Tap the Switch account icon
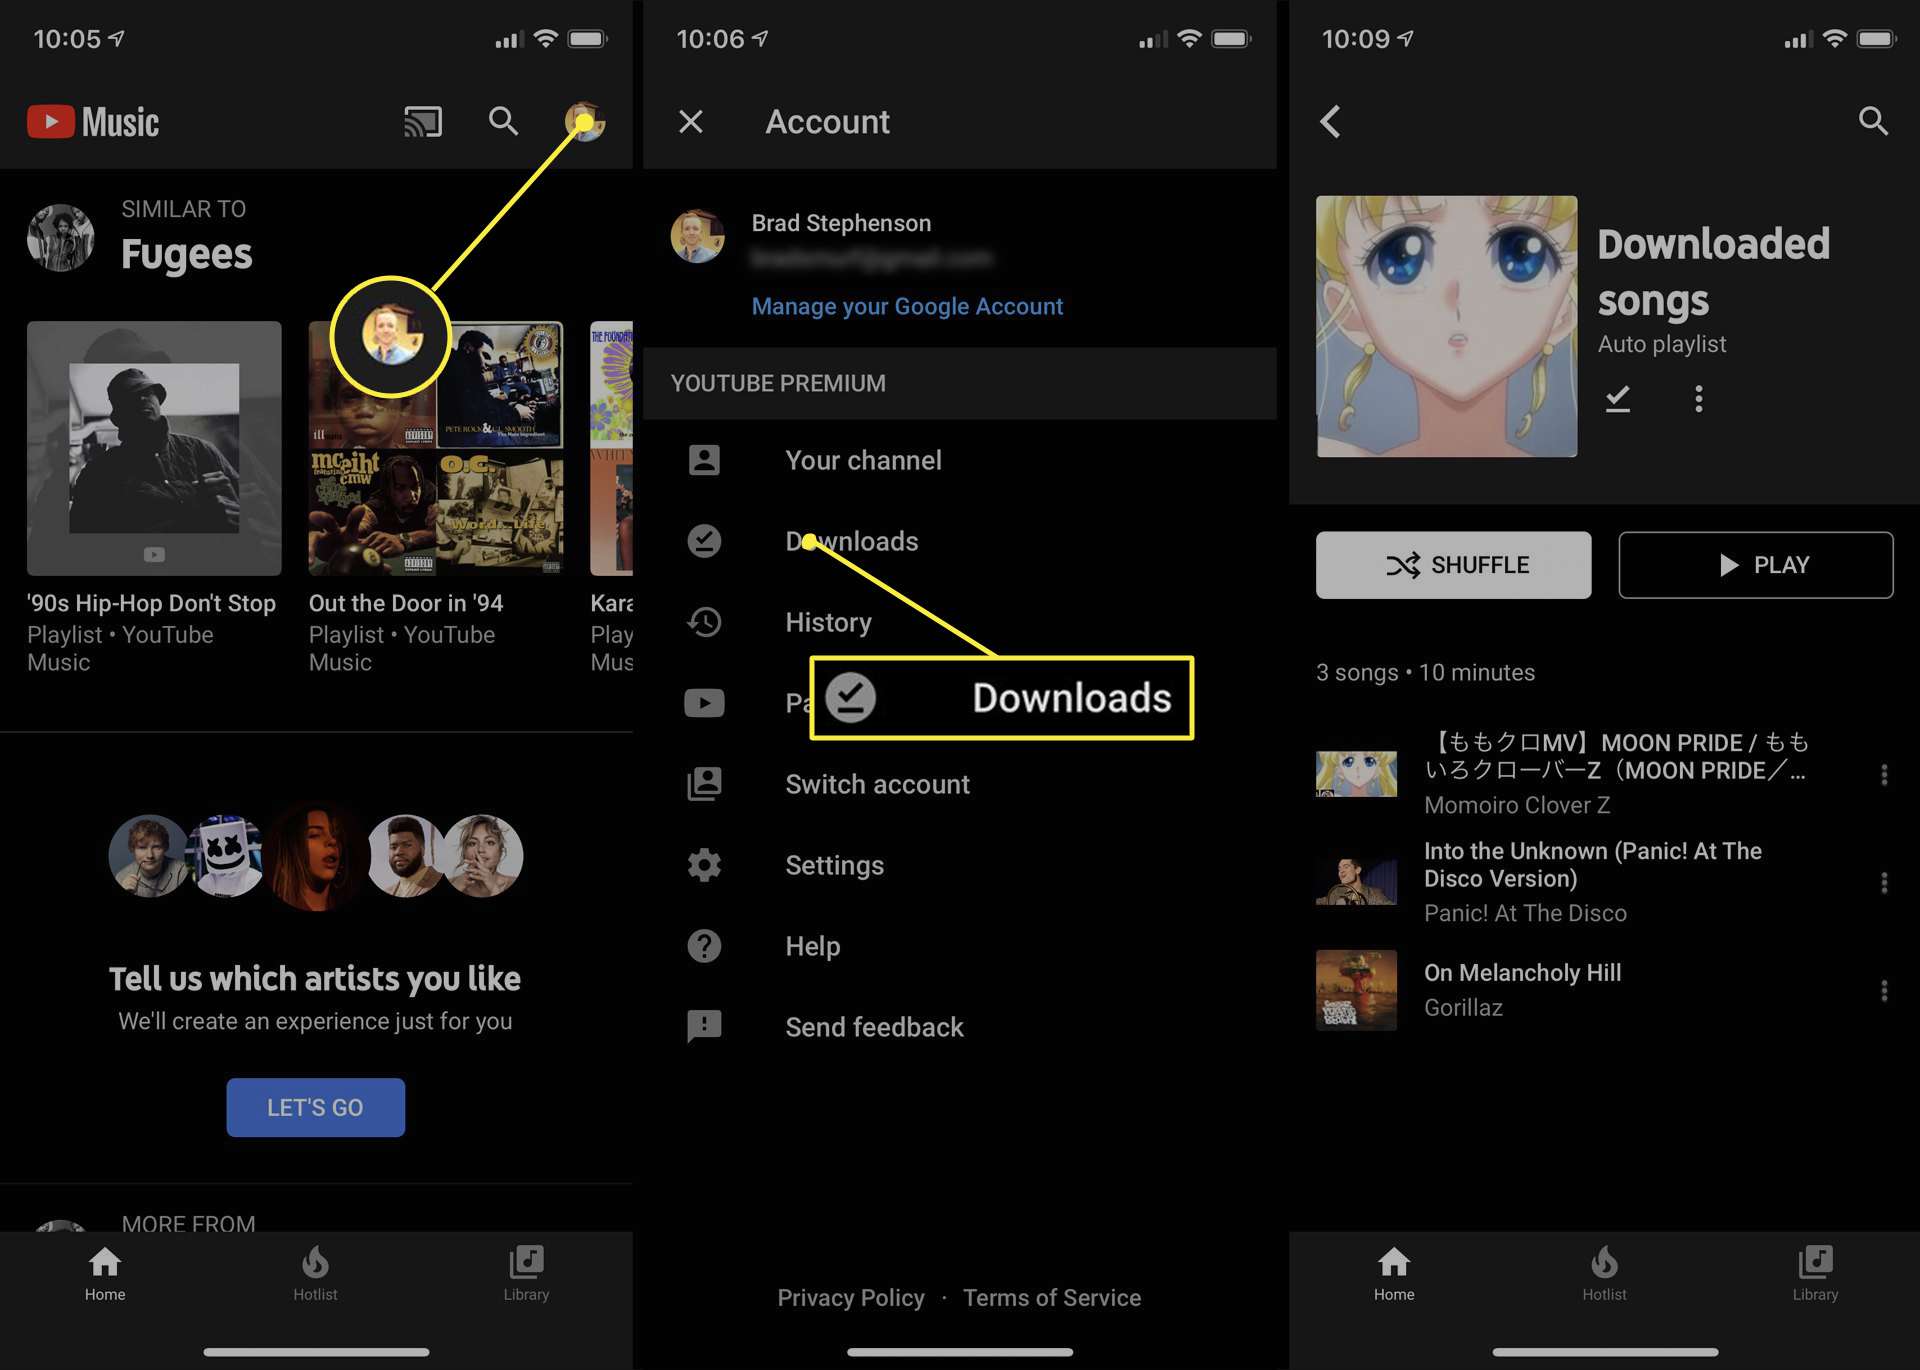The height and width of the screenshot is (1370, 1920). 704,784
